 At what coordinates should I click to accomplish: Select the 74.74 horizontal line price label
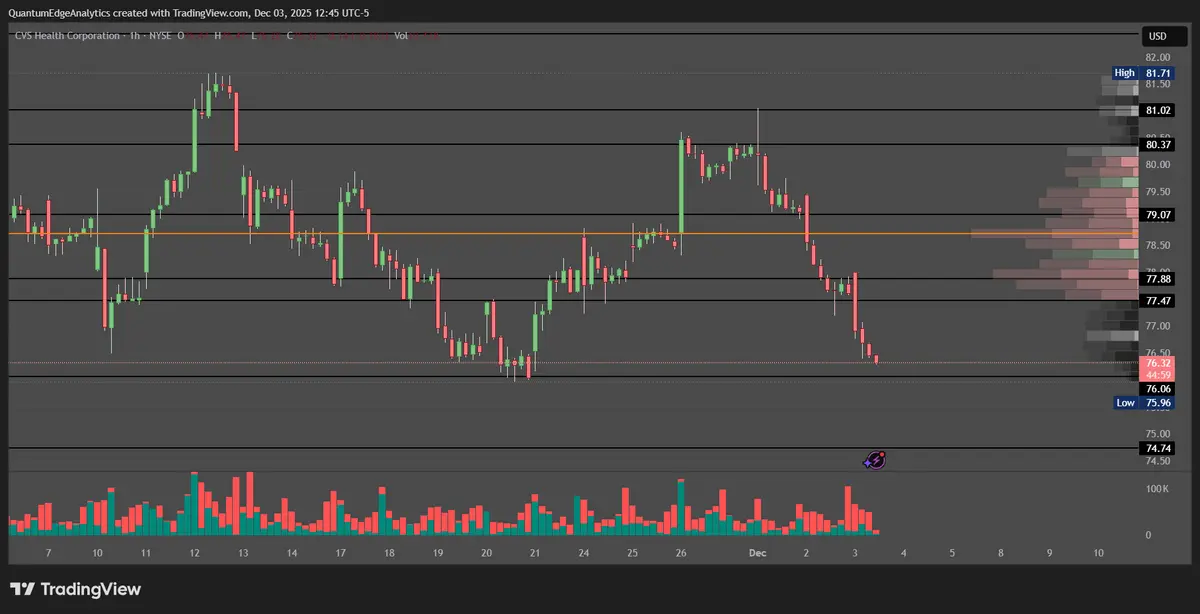pyautogui.click(x=1158, y=449)
